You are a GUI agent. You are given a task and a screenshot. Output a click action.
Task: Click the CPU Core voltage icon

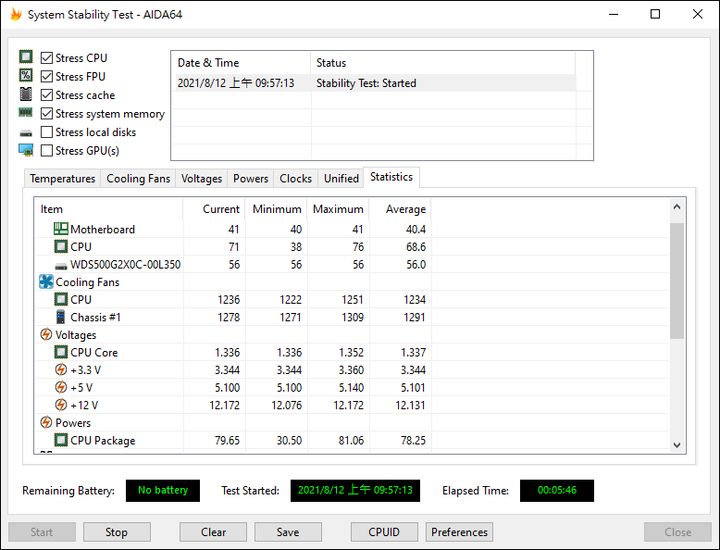61,352
